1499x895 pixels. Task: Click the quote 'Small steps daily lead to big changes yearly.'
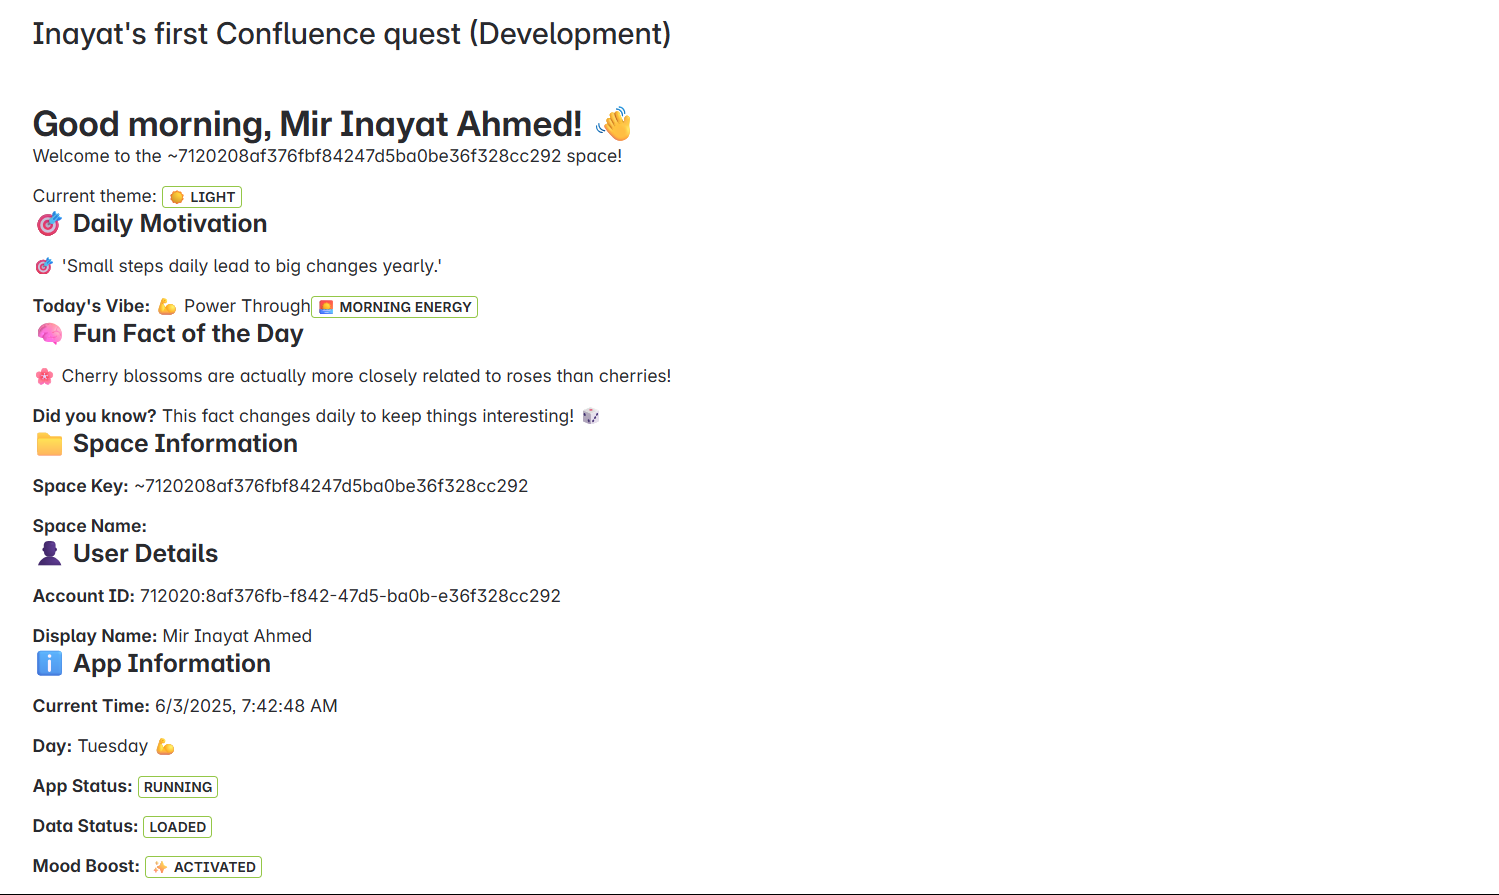(x=252, y=266)
